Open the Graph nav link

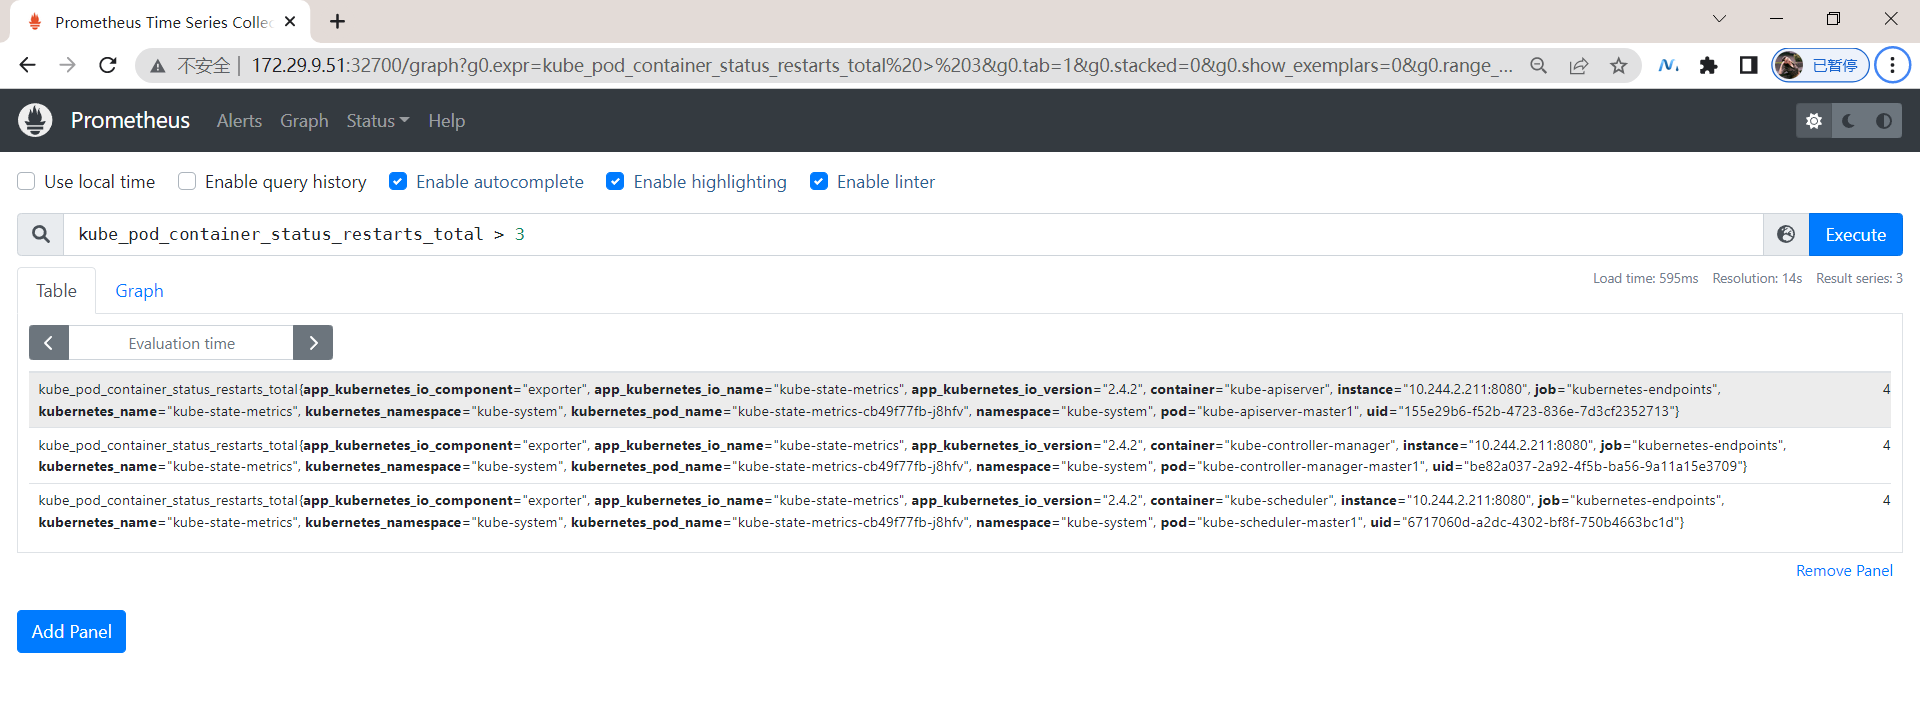point(304,121)
